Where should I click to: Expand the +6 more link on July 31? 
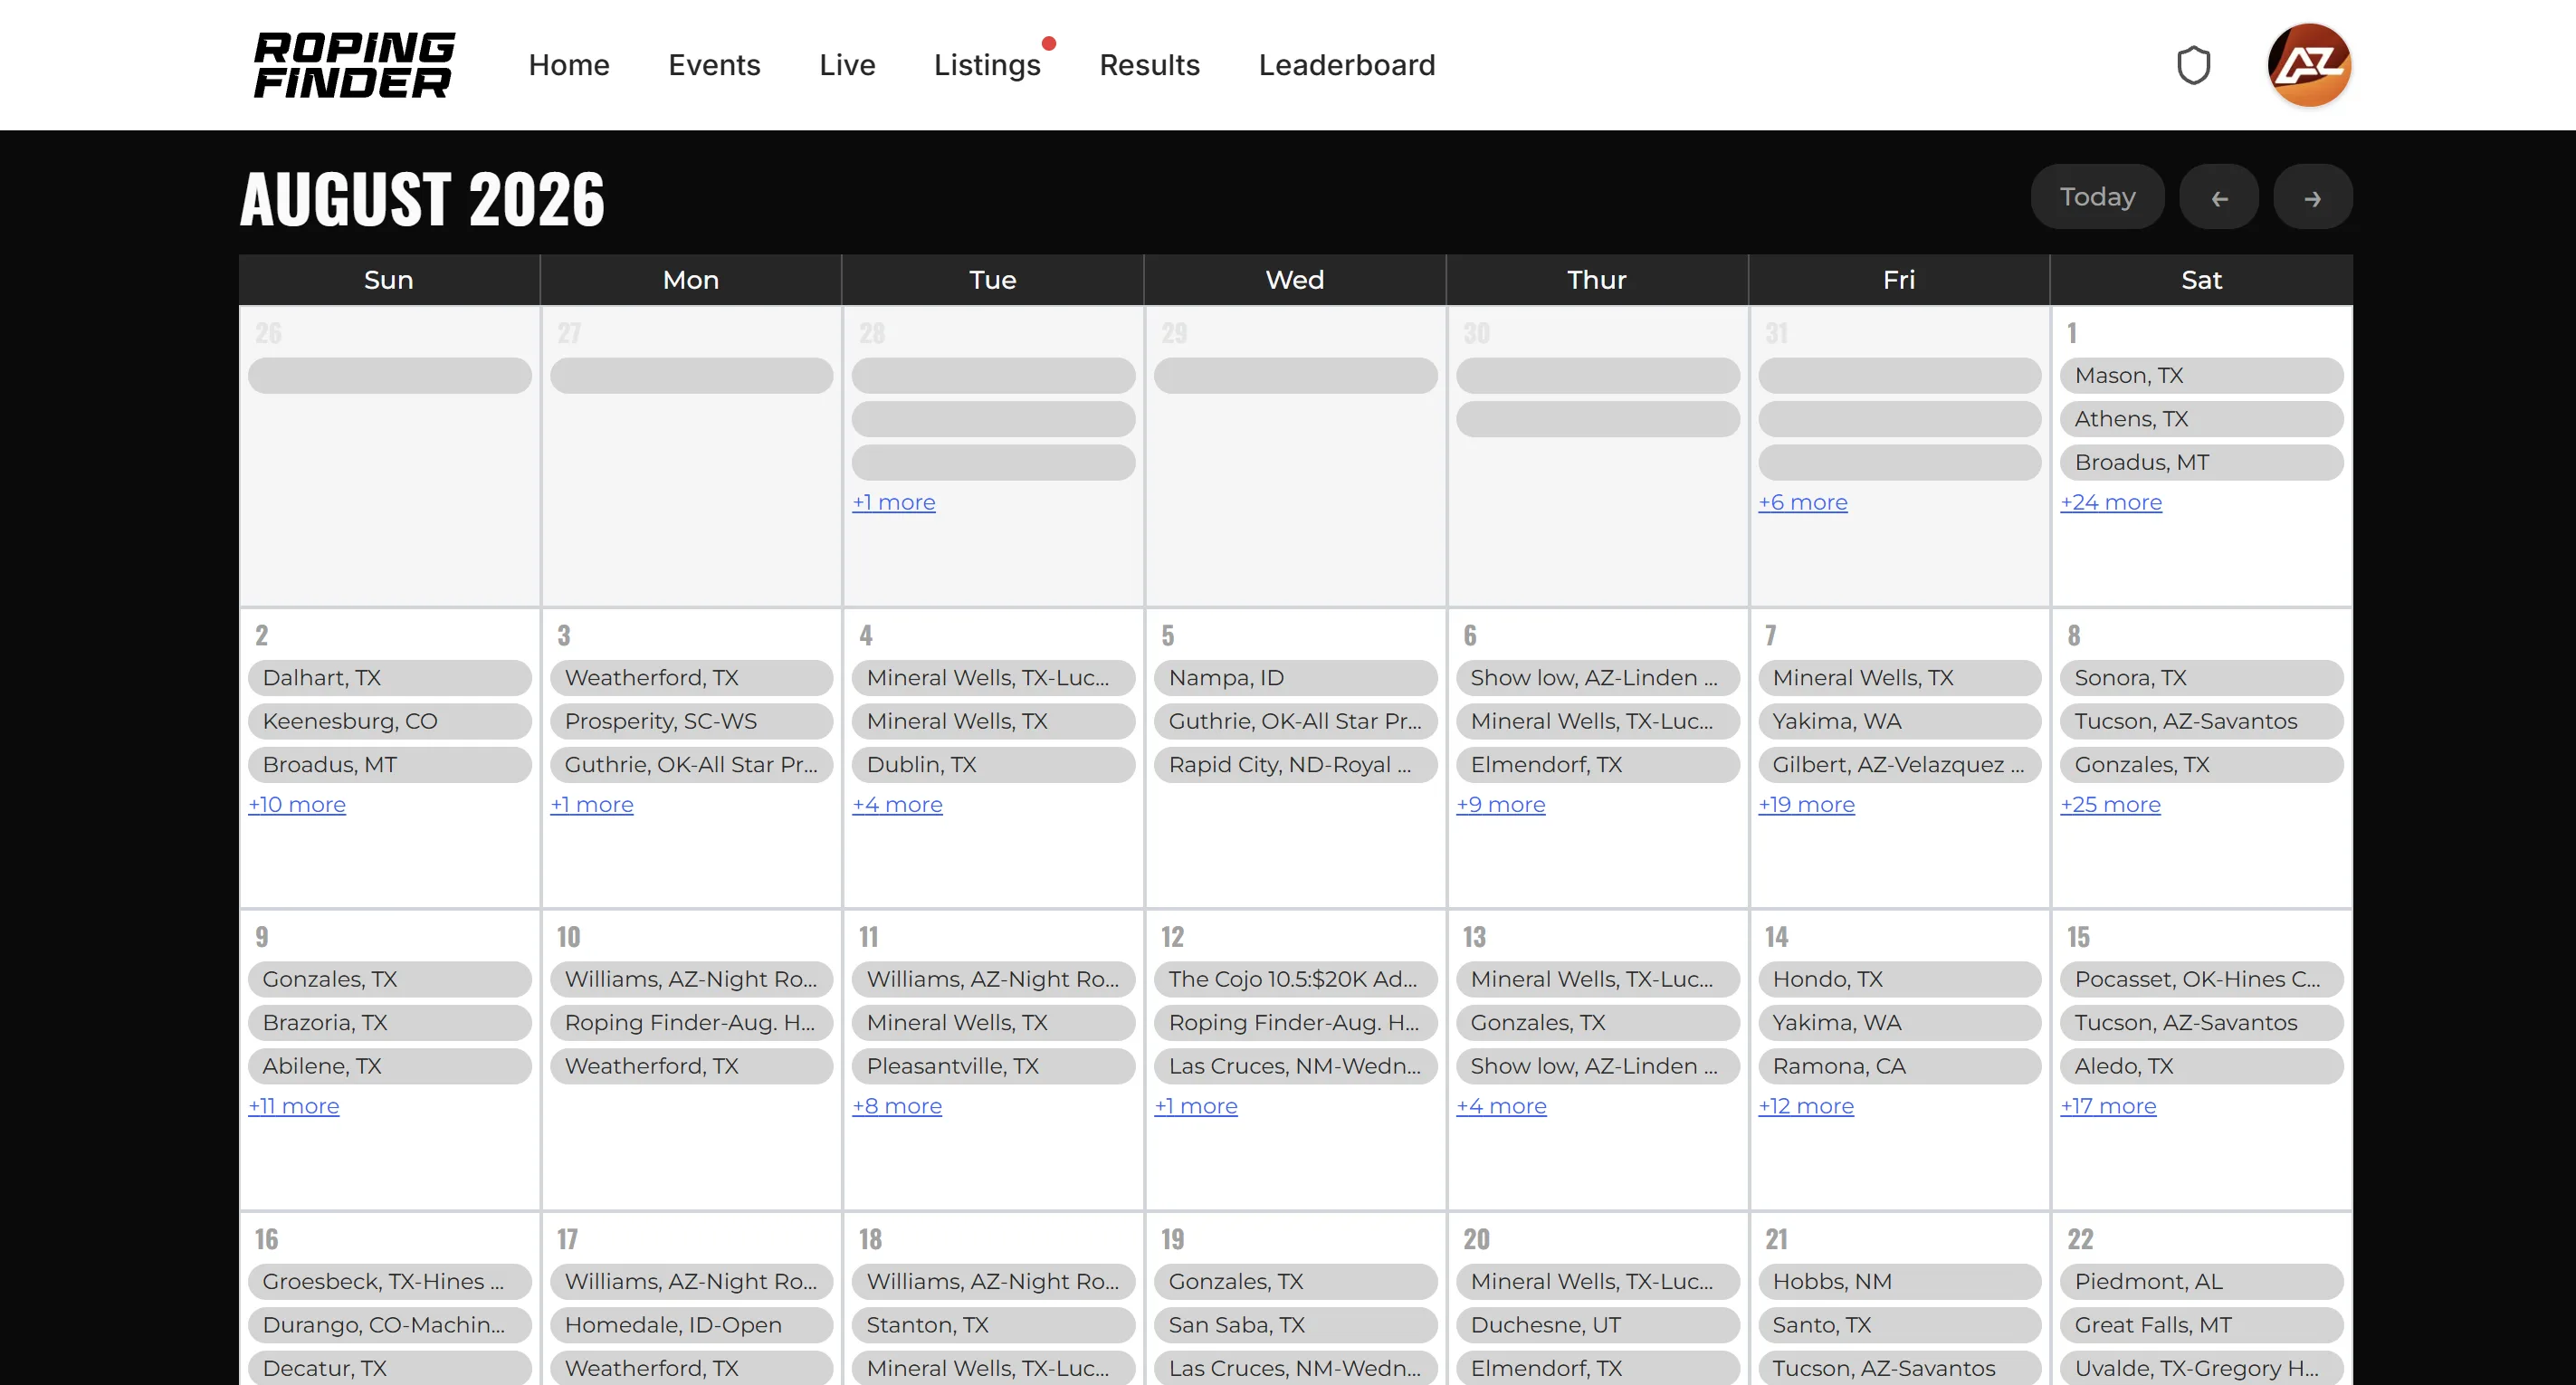pos(1802,502)
